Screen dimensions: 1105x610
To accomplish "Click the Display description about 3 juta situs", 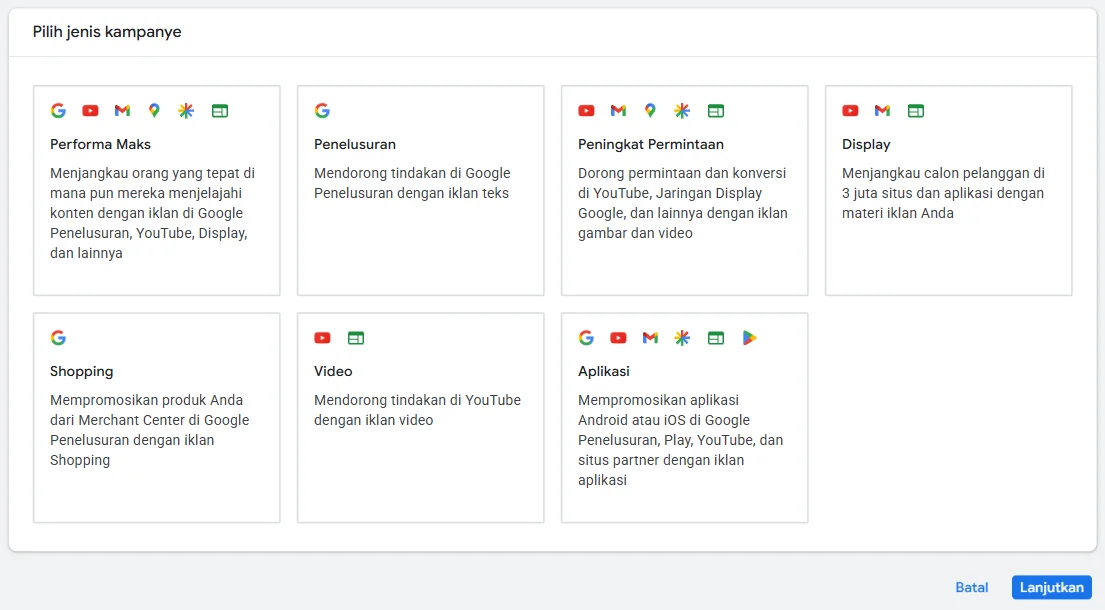I will (944, 193).
